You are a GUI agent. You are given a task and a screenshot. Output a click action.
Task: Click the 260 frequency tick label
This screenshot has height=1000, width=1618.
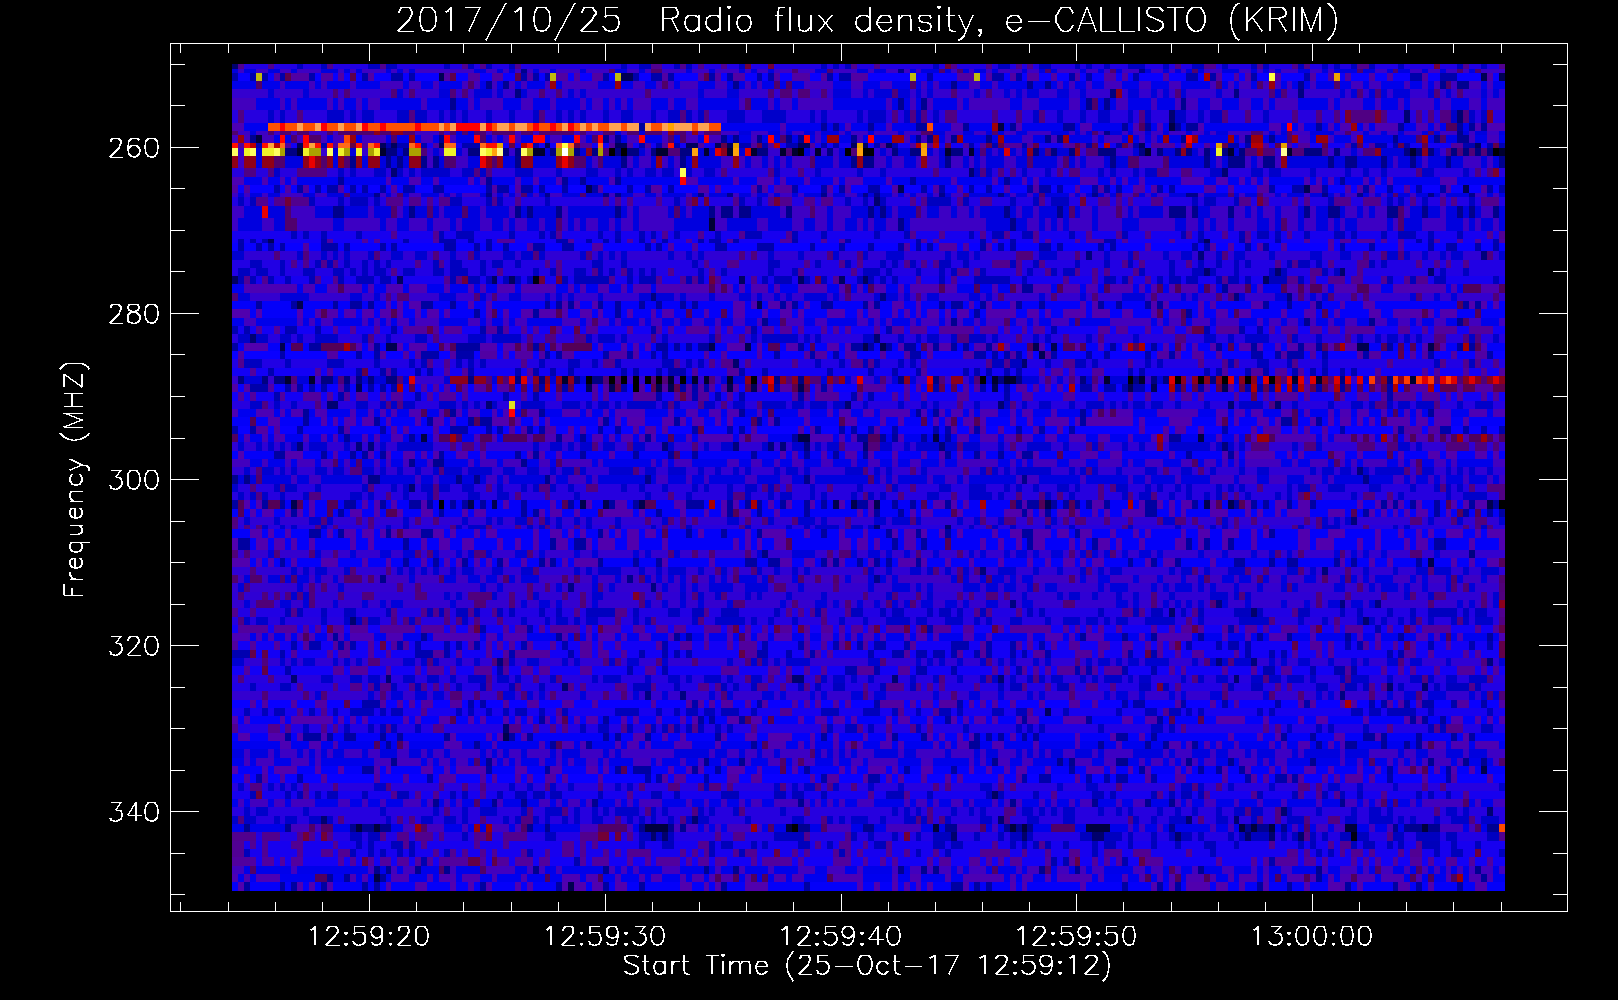click(x=133, y=148)
